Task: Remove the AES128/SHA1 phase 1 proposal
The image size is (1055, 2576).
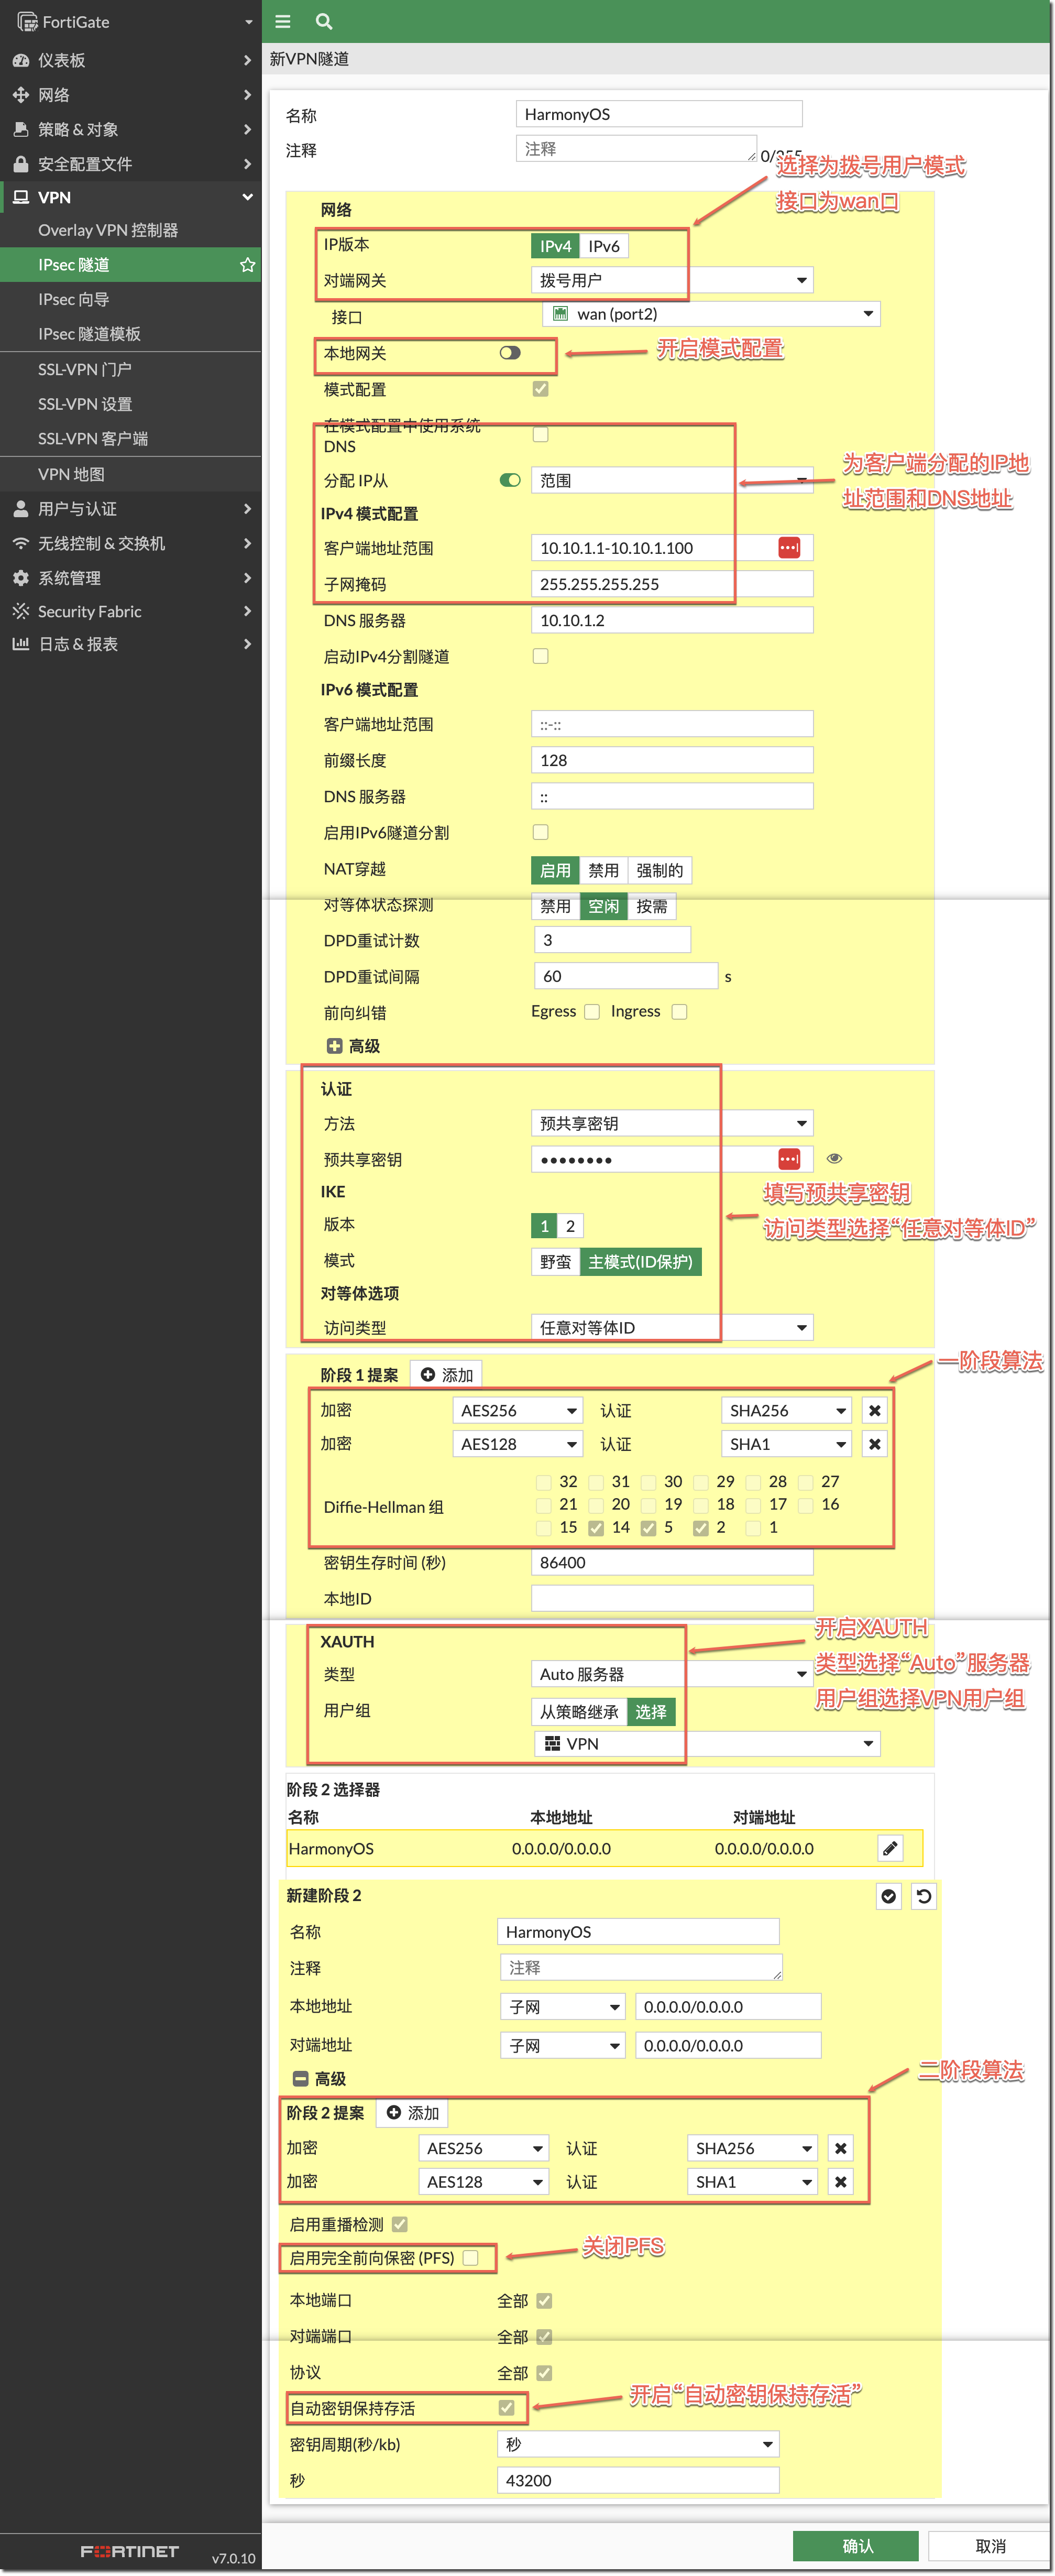Action: pos(874,1443)
